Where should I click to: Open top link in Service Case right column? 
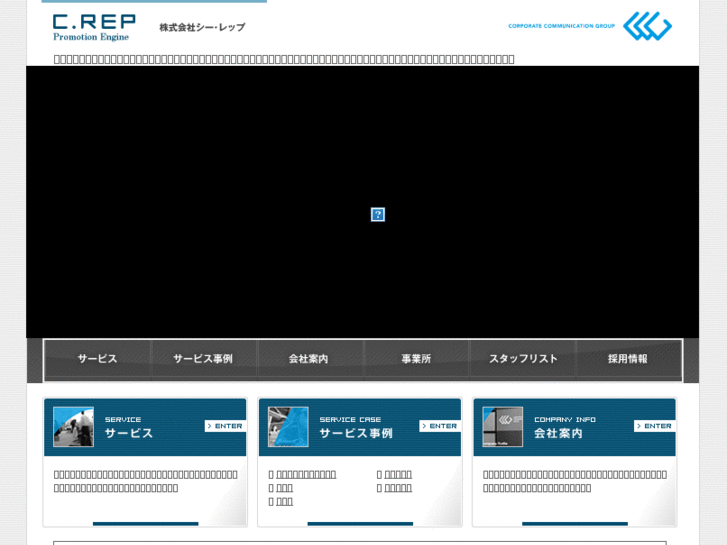[x=398, y=474]
